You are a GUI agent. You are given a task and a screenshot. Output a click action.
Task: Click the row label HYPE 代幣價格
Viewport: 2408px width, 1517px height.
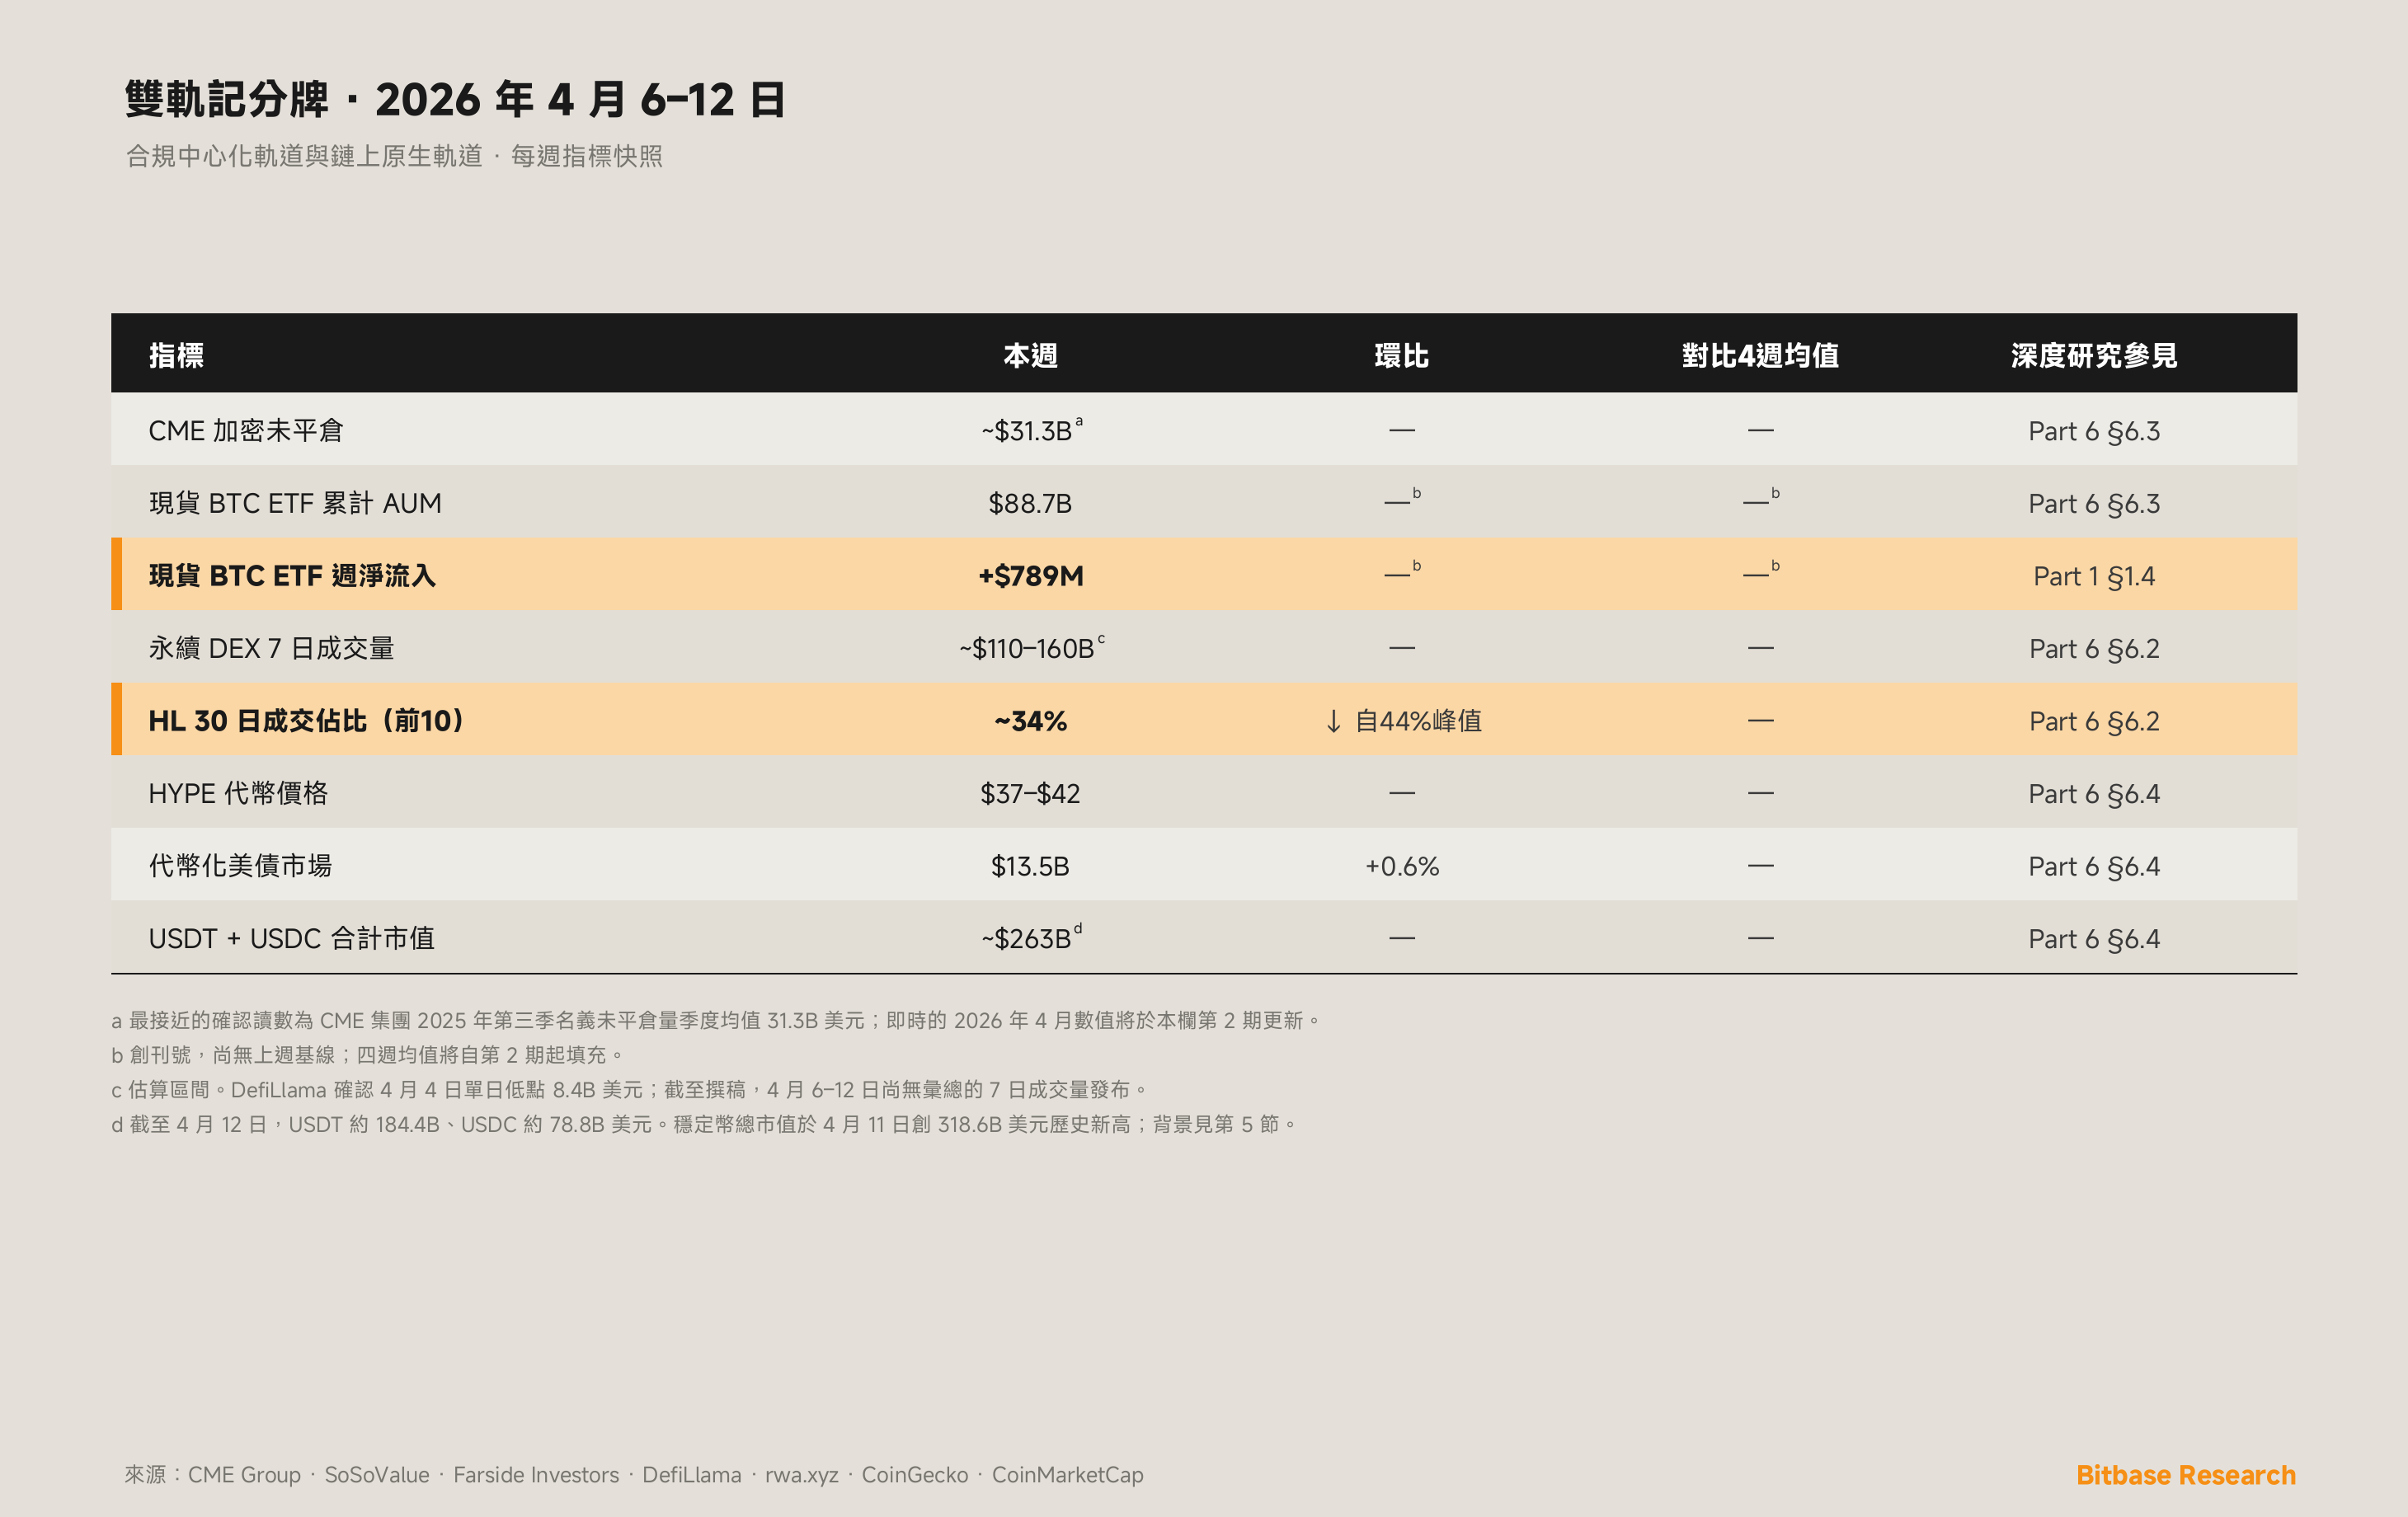[238, 793]
